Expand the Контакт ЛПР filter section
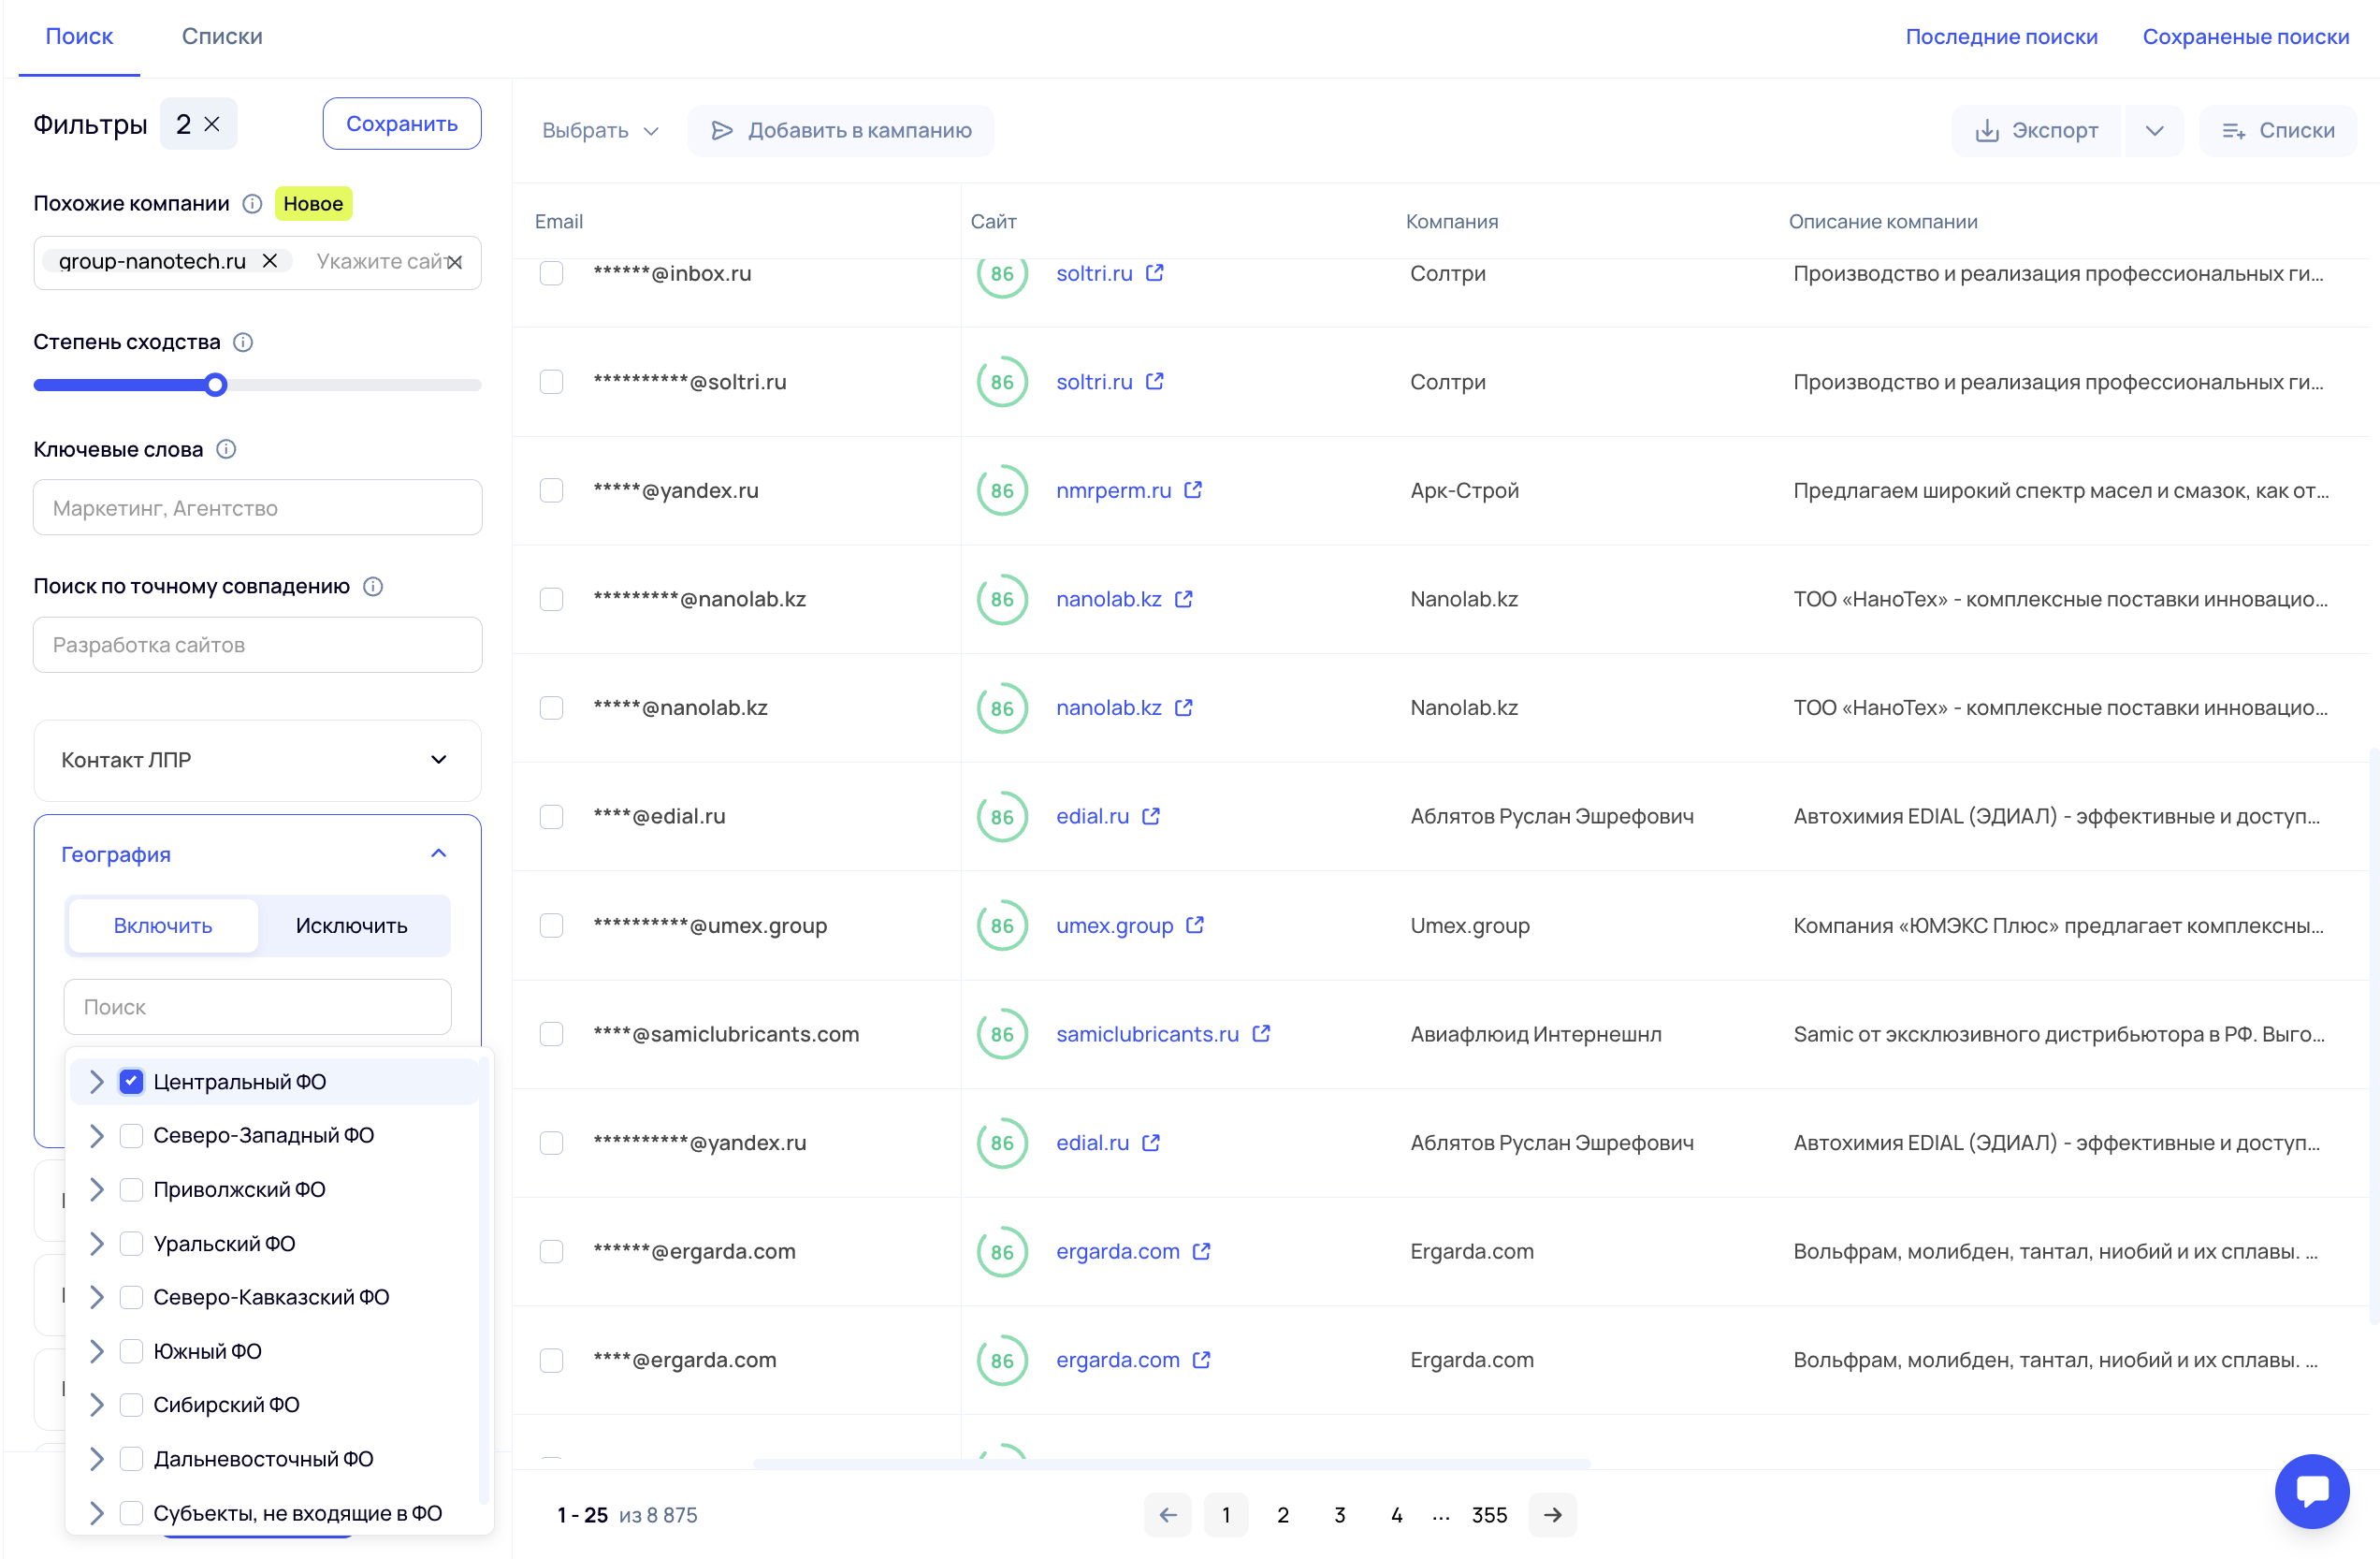Image resolution: width=2380 pixels, height=1559 pixels. 257,759
